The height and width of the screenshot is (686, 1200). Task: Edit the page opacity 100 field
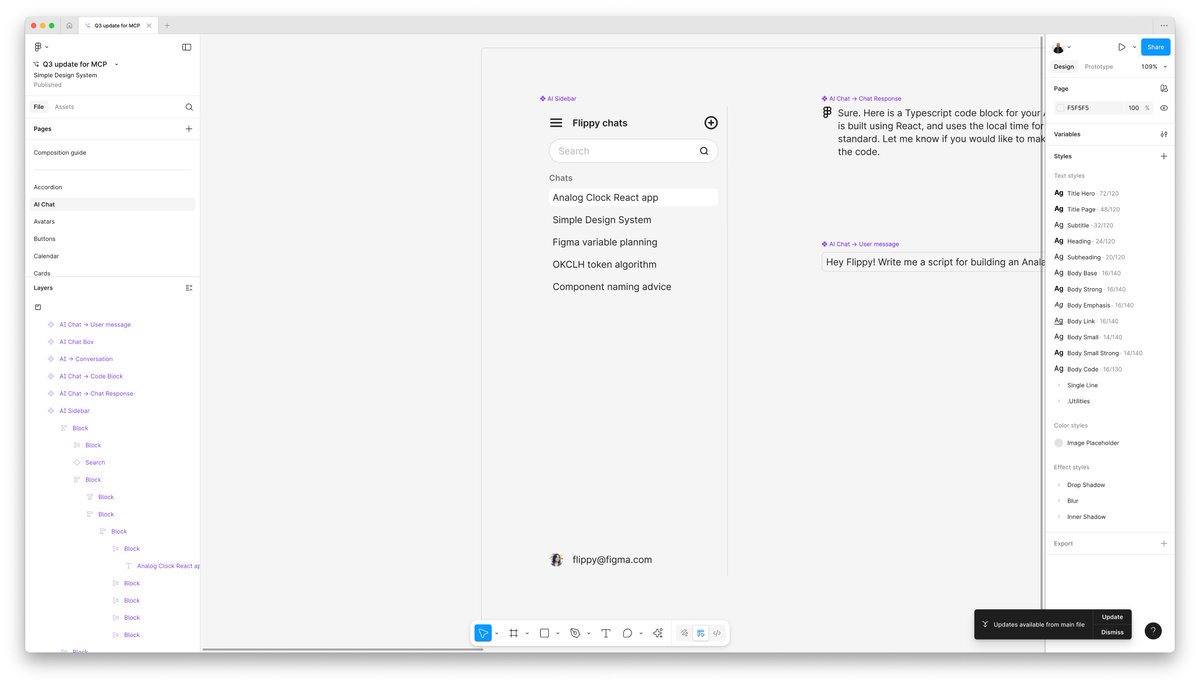[1134, 108]
